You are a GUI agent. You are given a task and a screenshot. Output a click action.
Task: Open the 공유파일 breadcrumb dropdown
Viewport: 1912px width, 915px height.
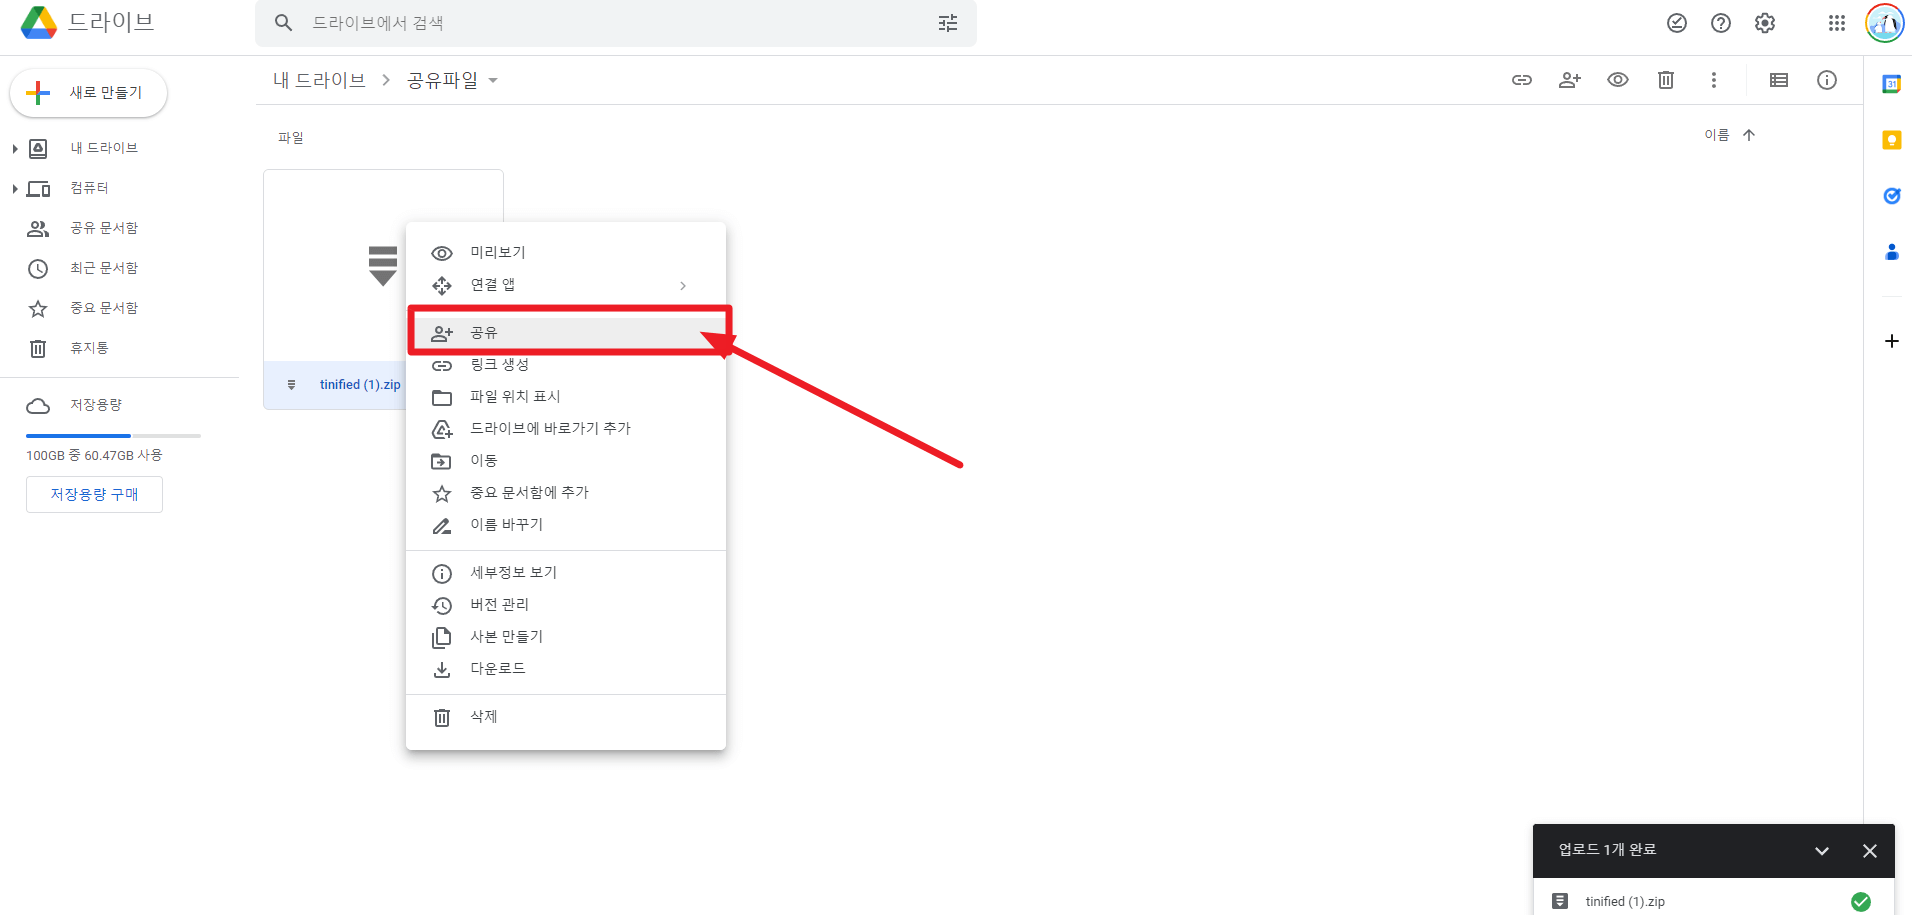494,80
